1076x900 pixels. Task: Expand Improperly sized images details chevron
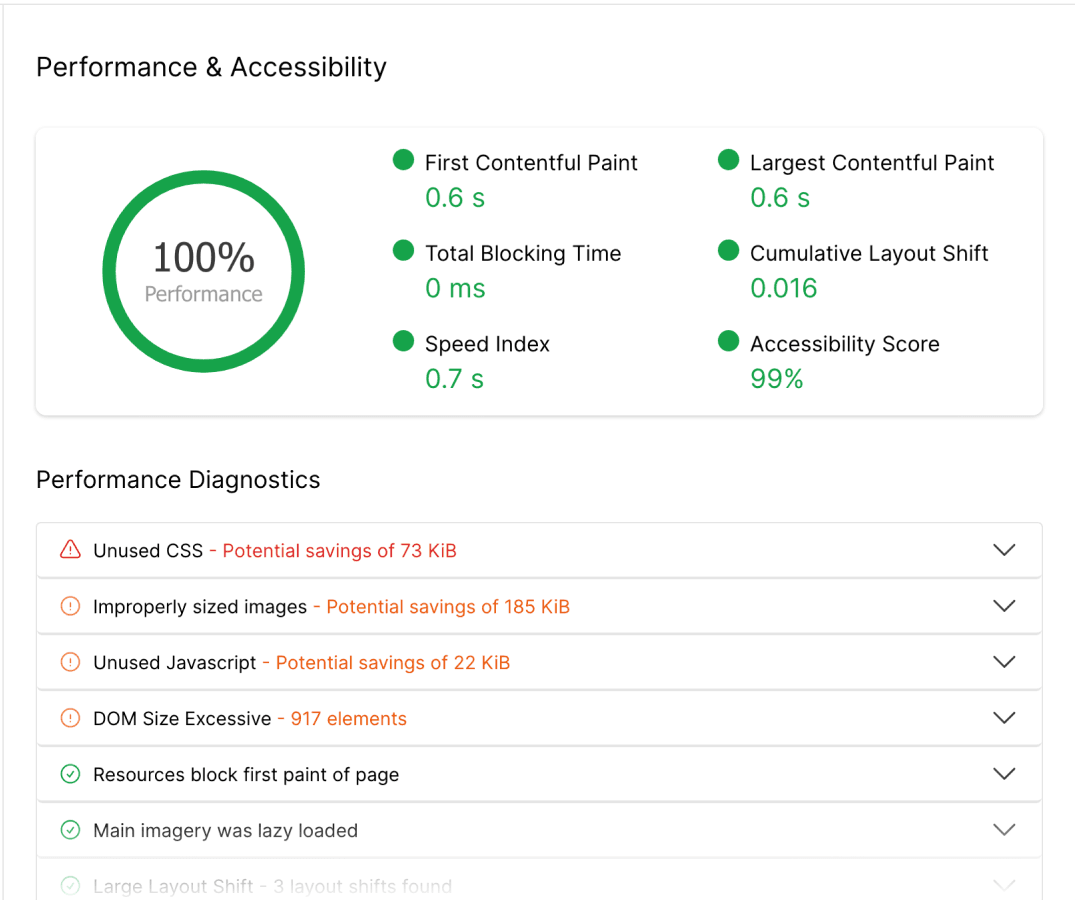click(1004, 606)
